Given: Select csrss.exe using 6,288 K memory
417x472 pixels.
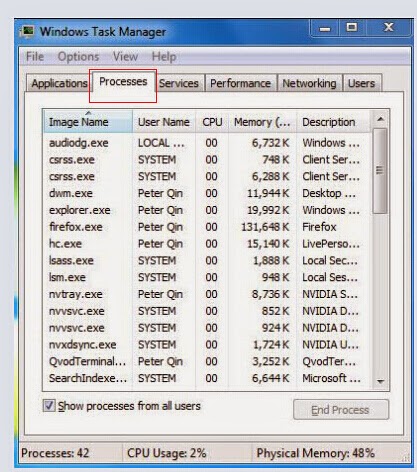Looking at the screenshot, I should 207,176.
